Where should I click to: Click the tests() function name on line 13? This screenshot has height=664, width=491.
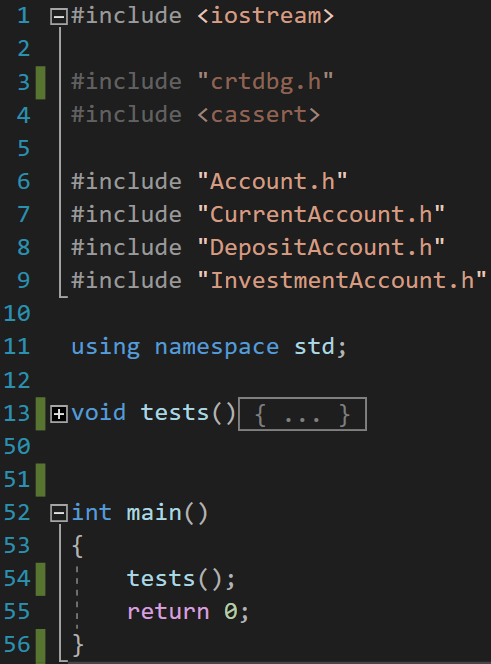tap(188, 413)
